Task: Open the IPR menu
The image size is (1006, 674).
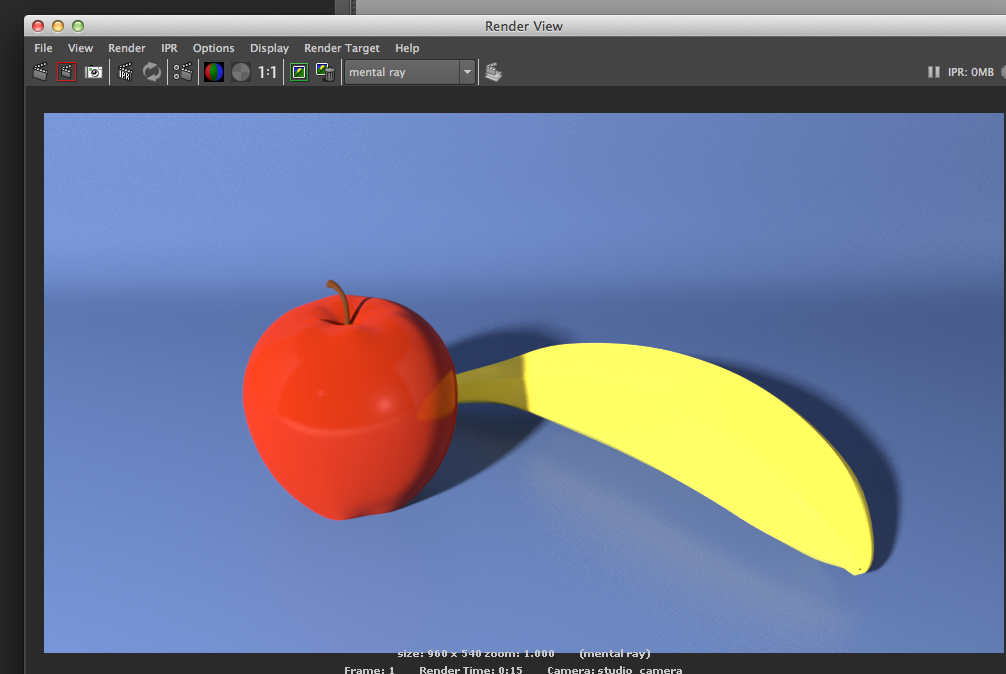Action: point(169,48)
